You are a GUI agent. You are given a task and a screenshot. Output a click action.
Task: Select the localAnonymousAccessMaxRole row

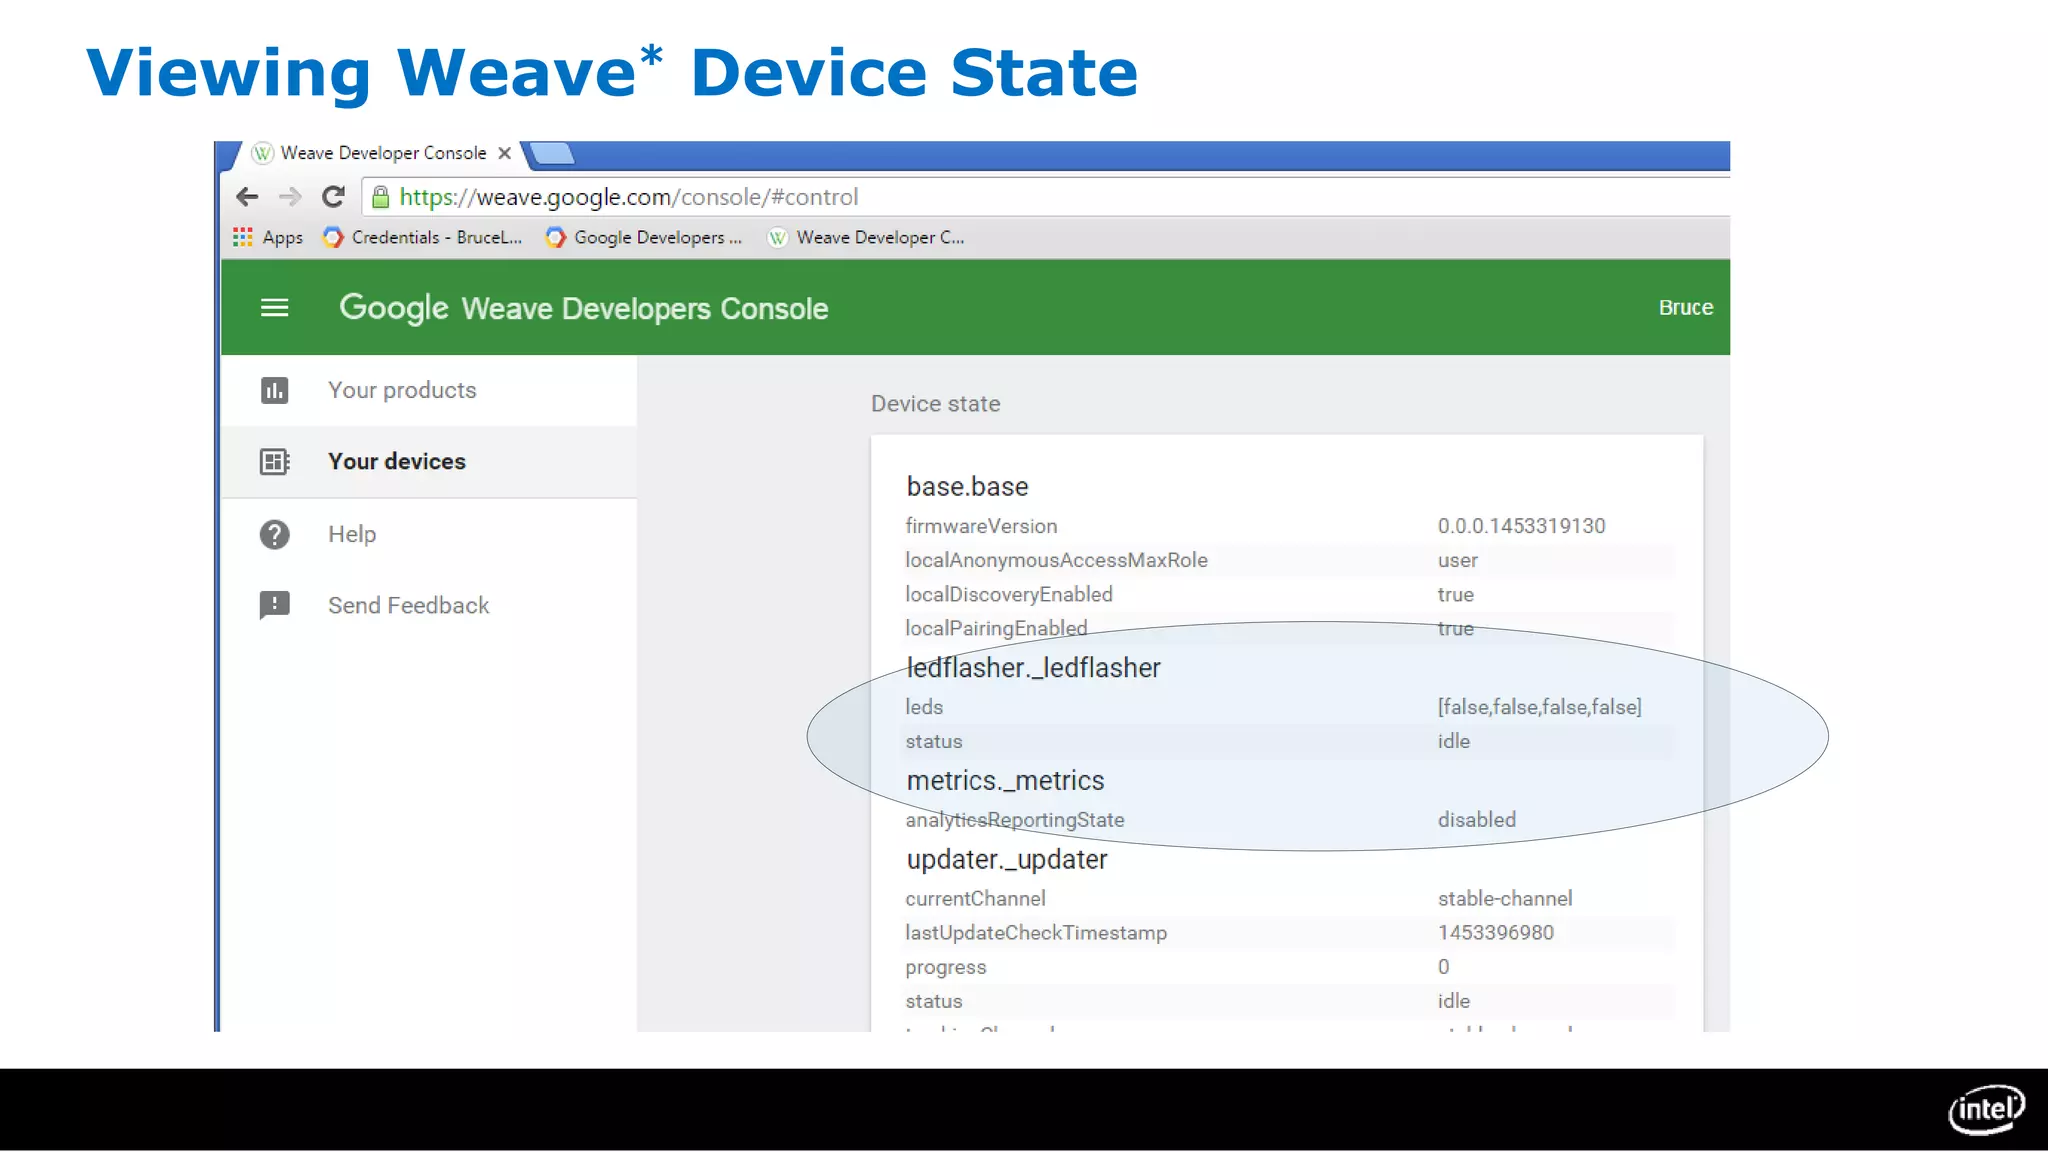[x=1288, y=560]
